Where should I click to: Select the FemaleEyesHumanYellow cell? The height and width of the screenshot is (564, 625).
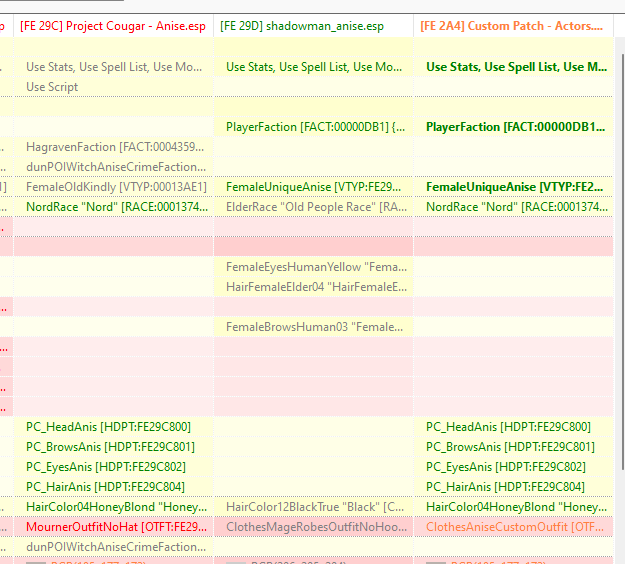tap(313, 267)
